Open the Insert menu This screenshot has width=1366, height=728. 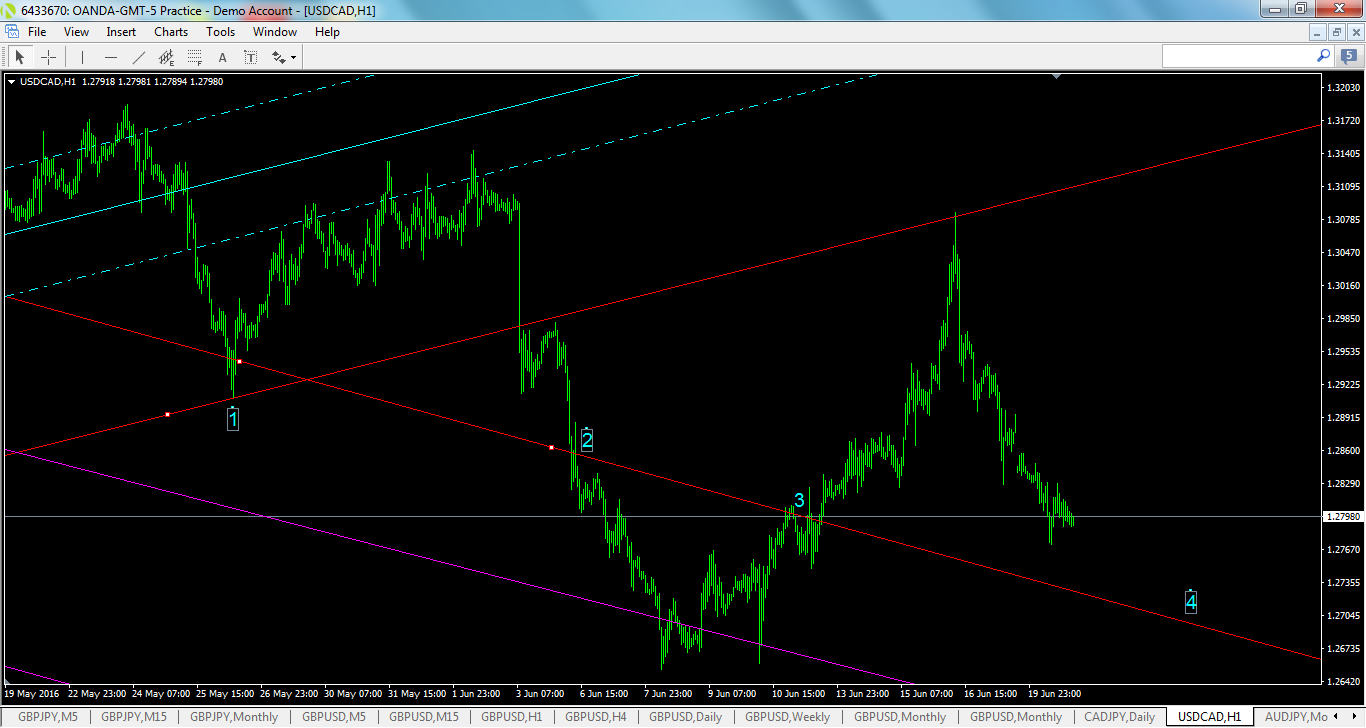click(x=120, y=31)
